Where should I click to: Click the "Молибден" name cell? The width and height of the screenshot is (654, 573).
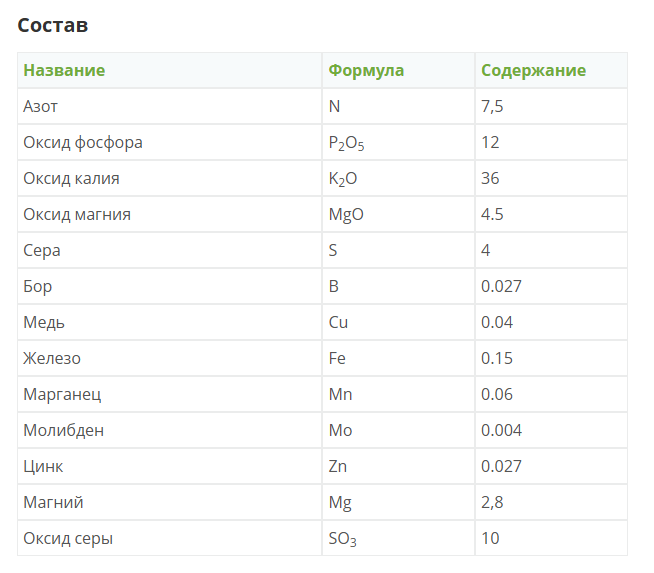click(x=63, y=430)
